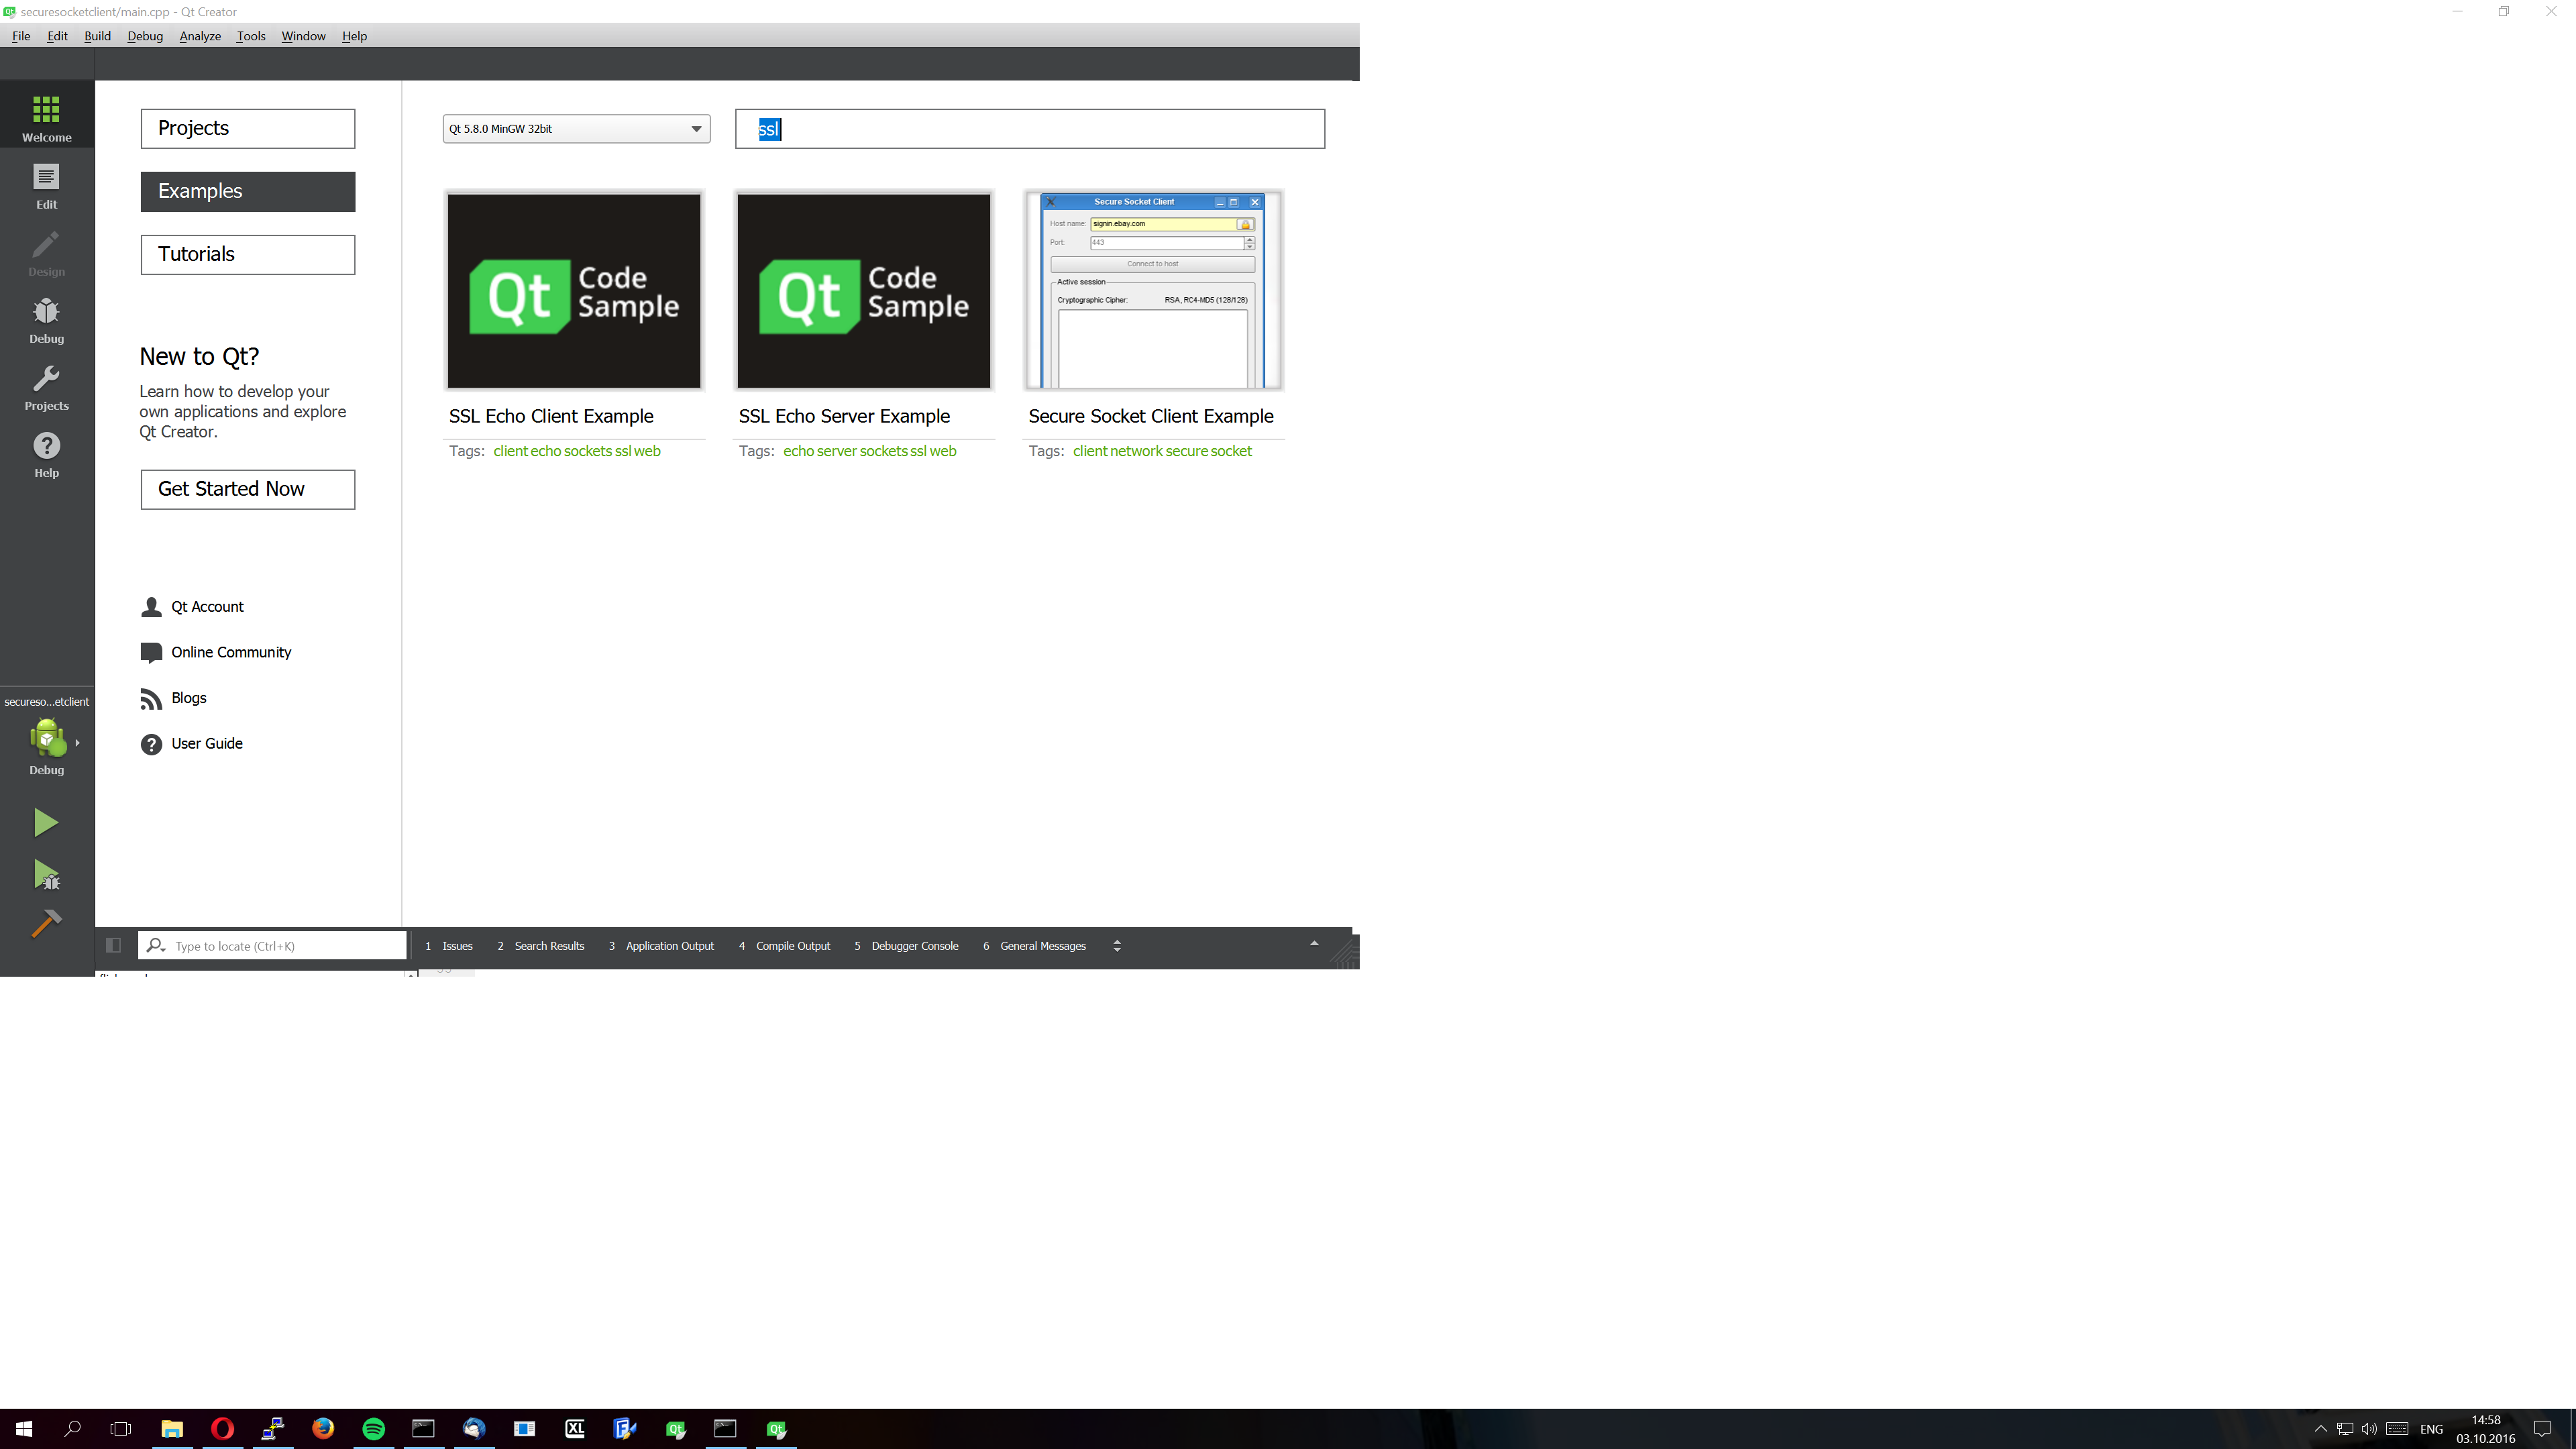
Task: Open the File menu
Action: [21, 36]
